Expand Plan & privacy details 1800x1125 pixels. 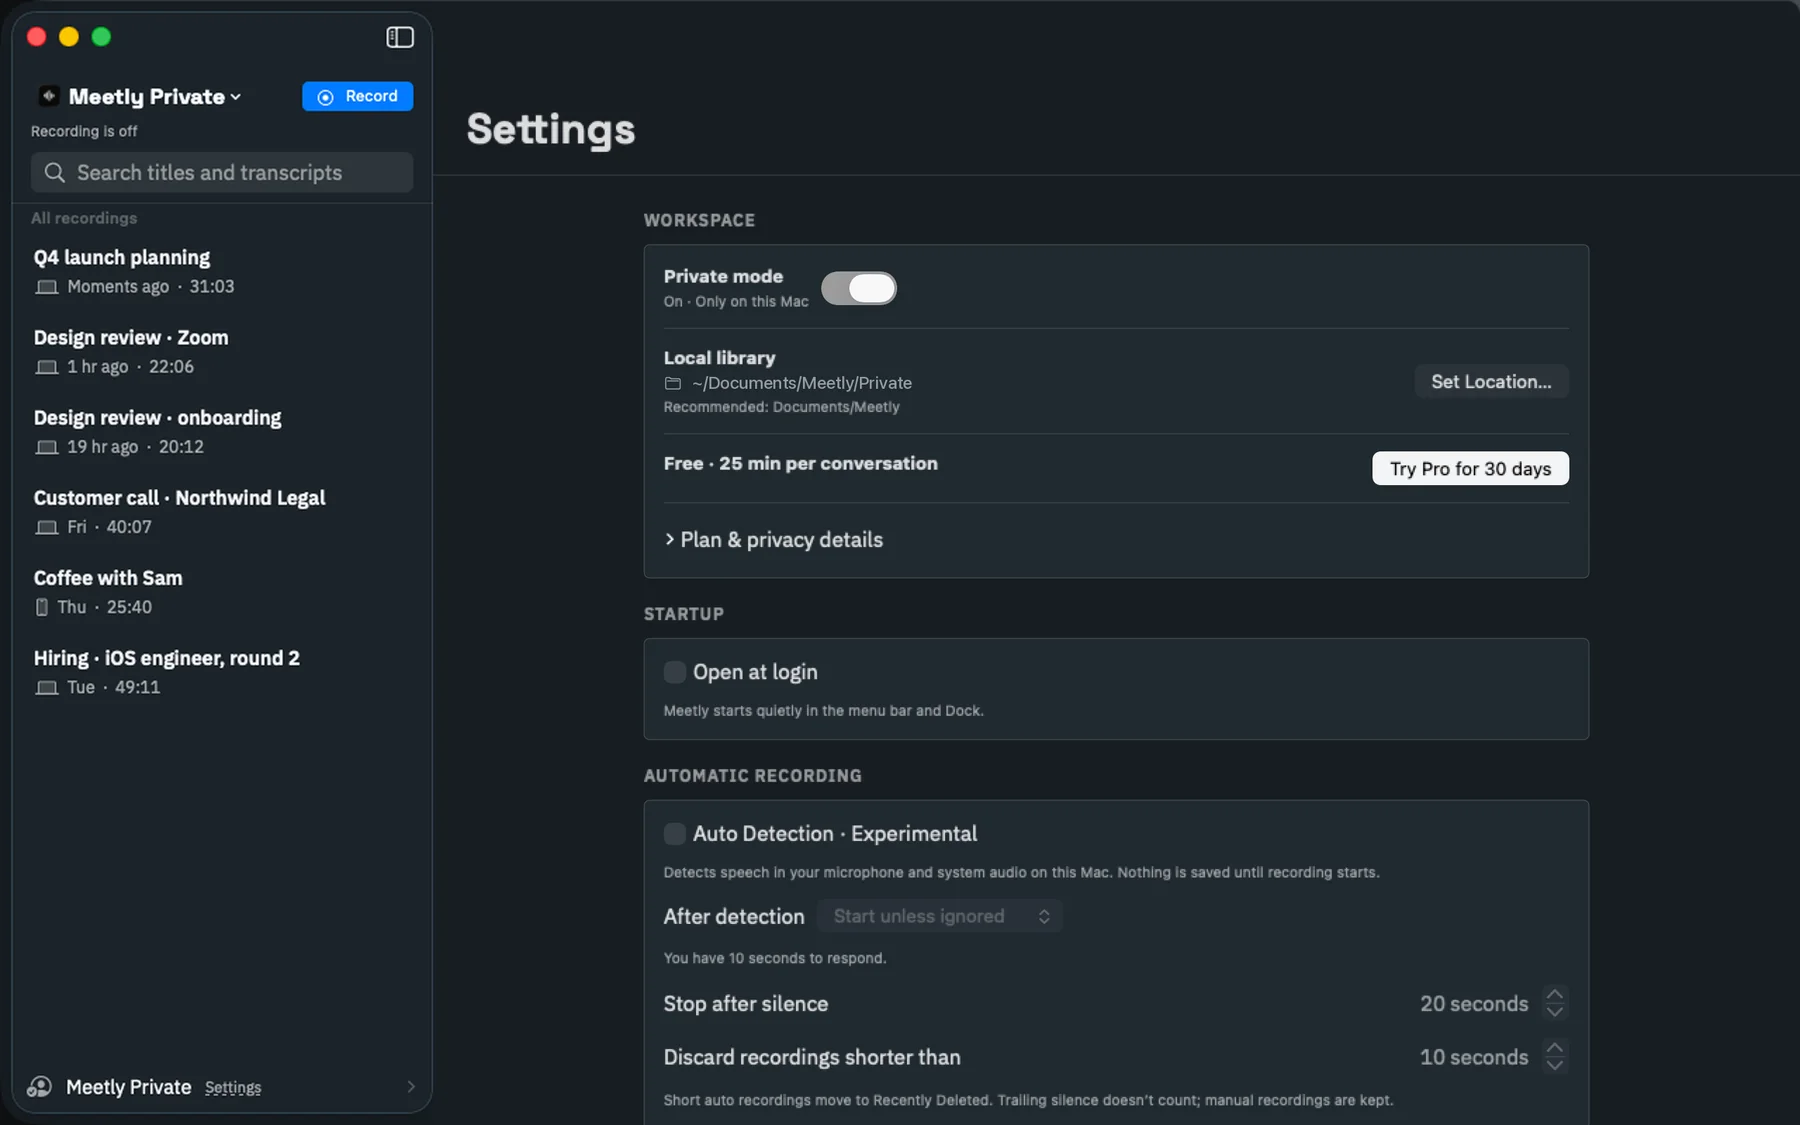pos(774,540)
